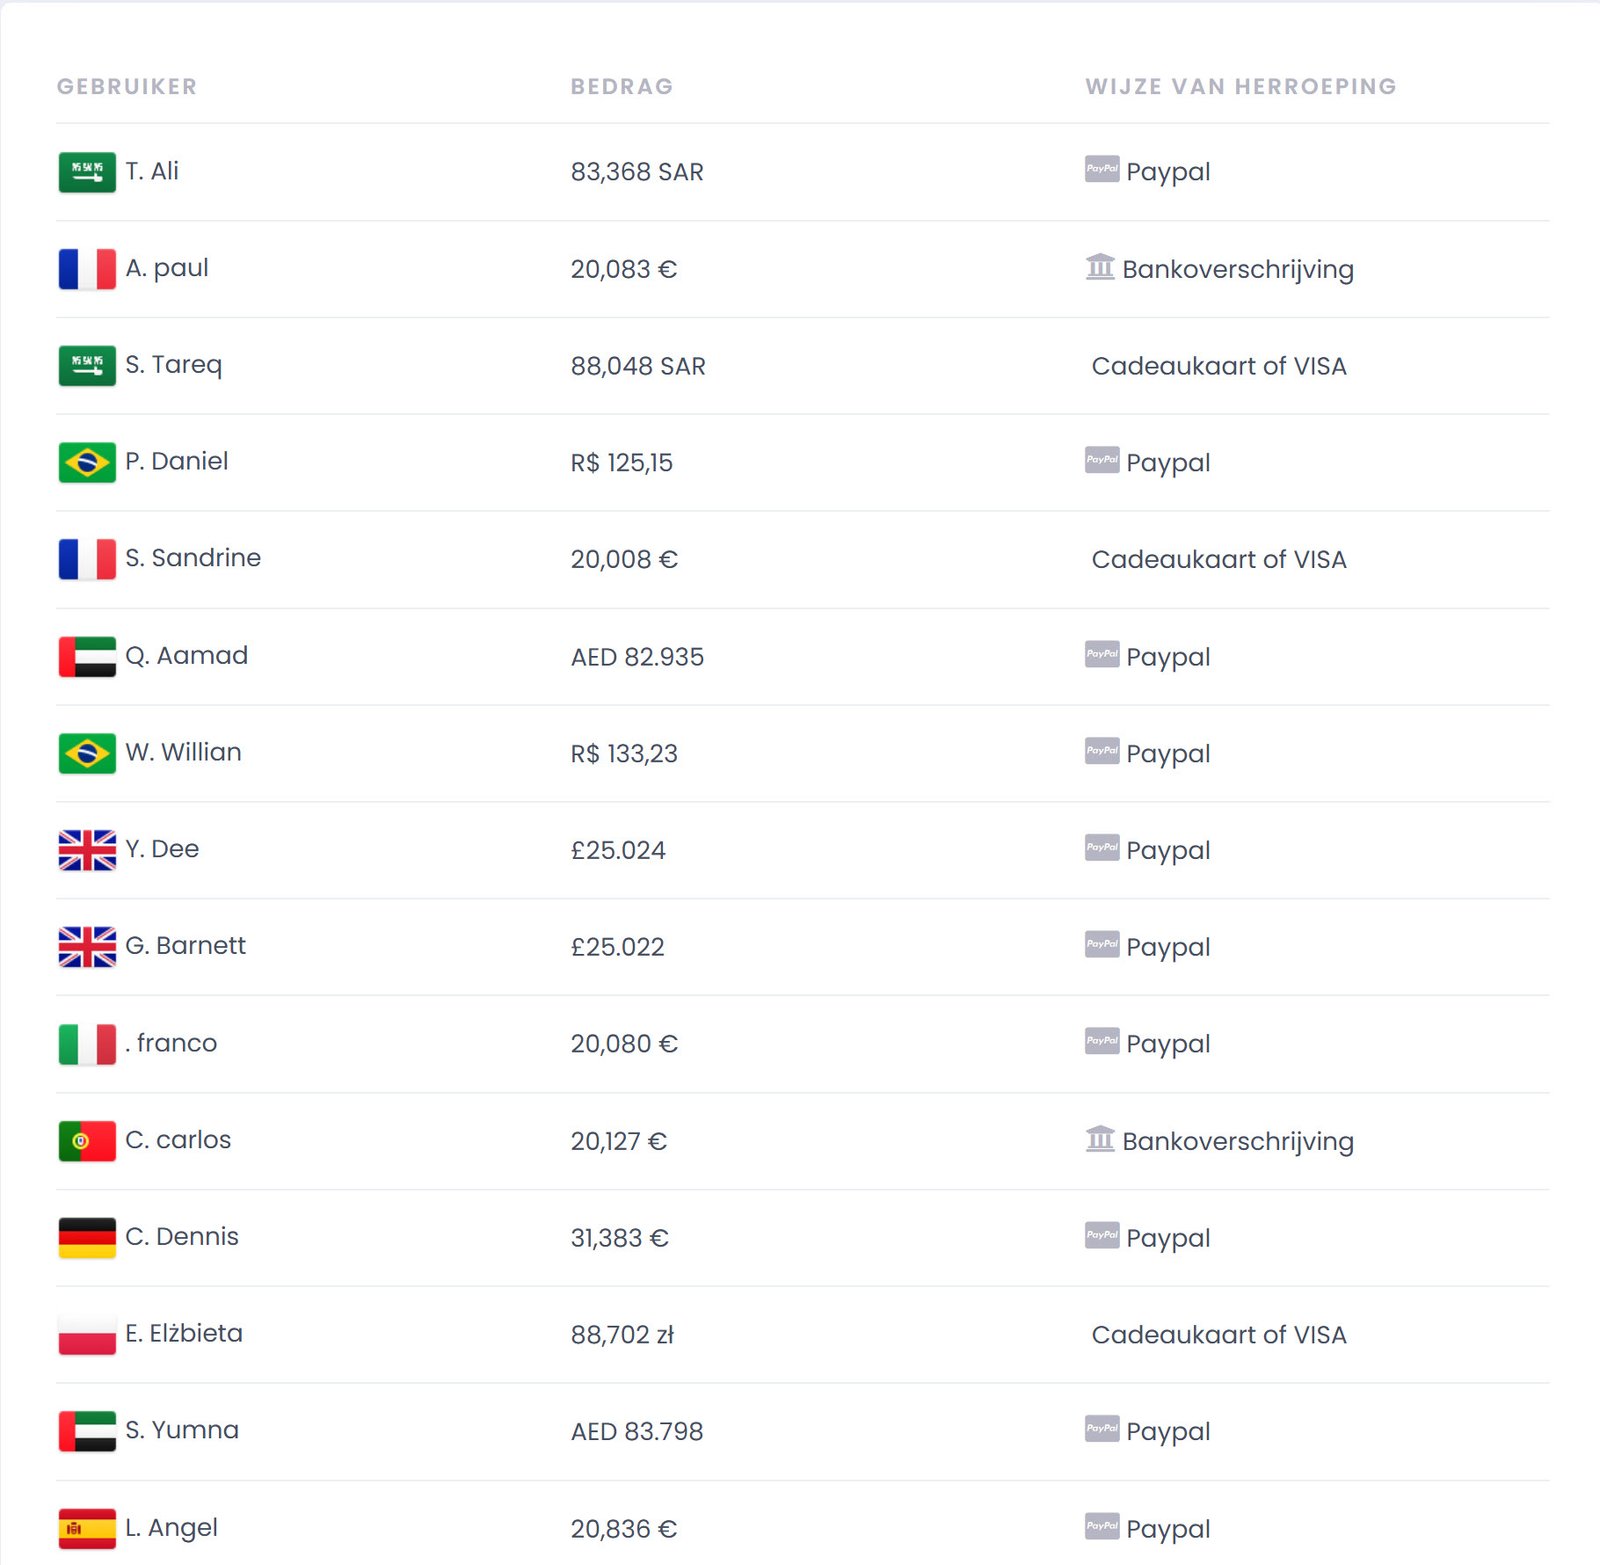This screenshot has height=1565, width=1600.
Task: Click the UAE flag next to Q. Aamad
Action: pos(87,656)
